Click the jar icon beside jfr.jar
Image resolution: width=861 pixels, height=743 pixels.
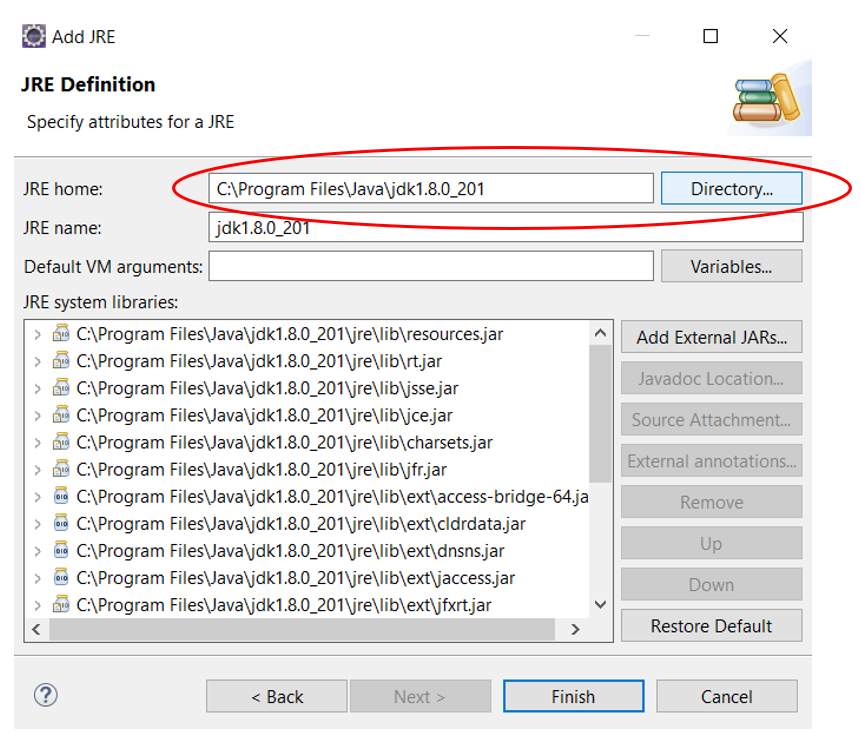(x=61, y=469)
